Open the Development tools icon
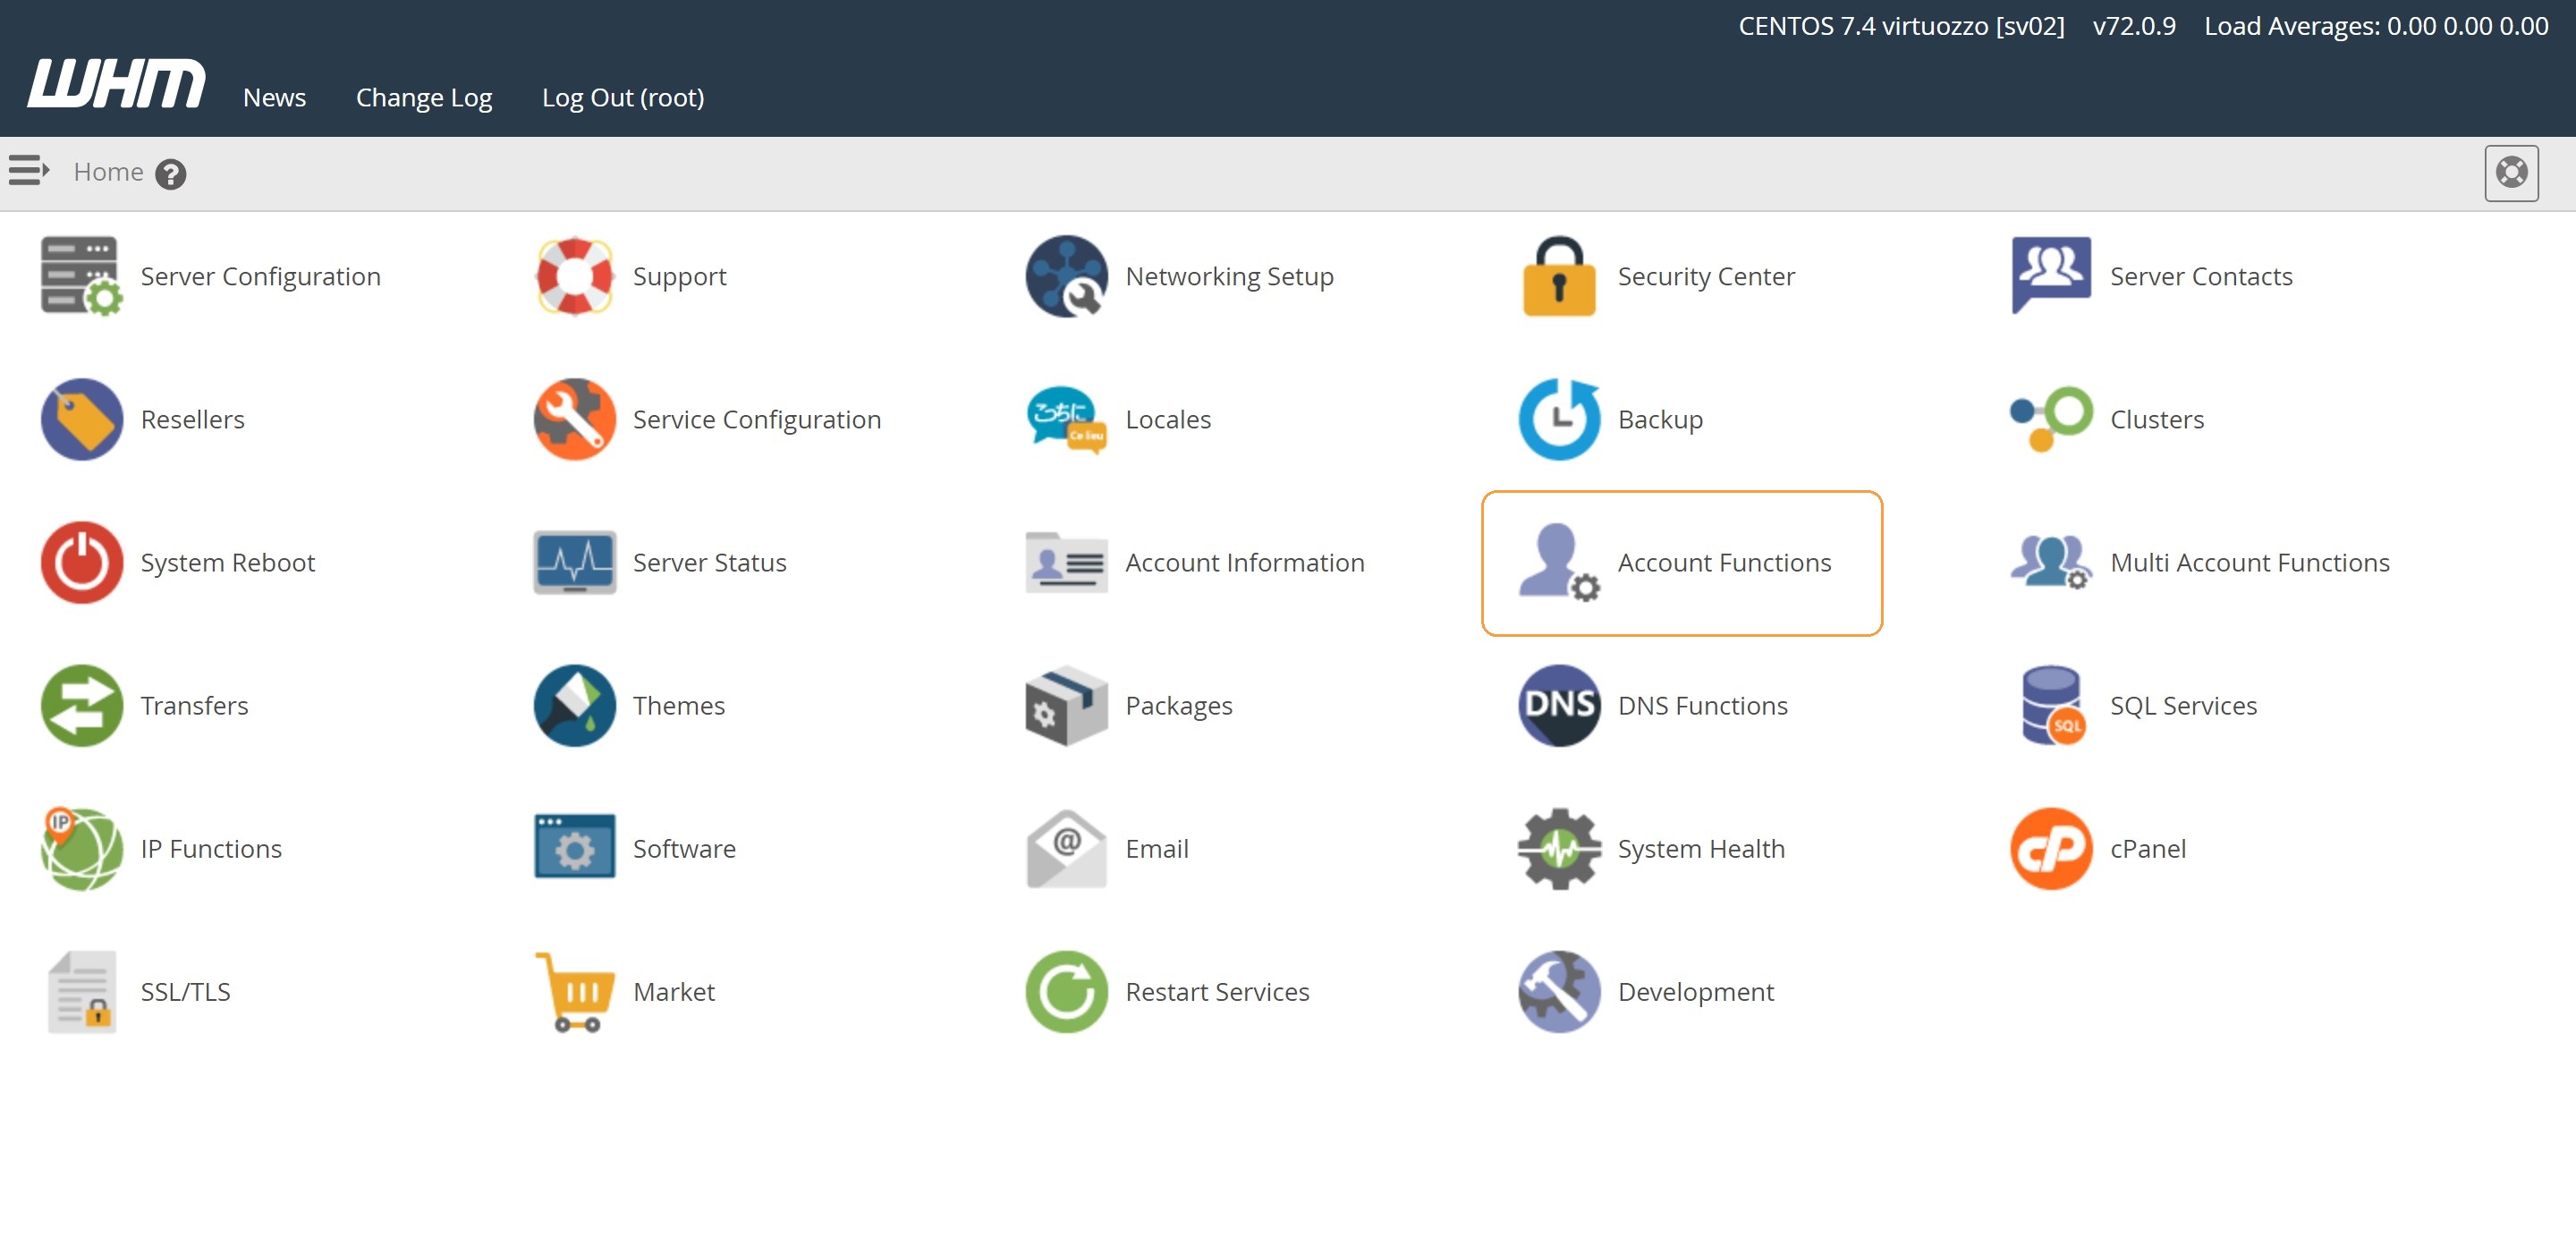This screenshot has width=2576, height=1254. pyautogui.click(x=1559, y=991)
